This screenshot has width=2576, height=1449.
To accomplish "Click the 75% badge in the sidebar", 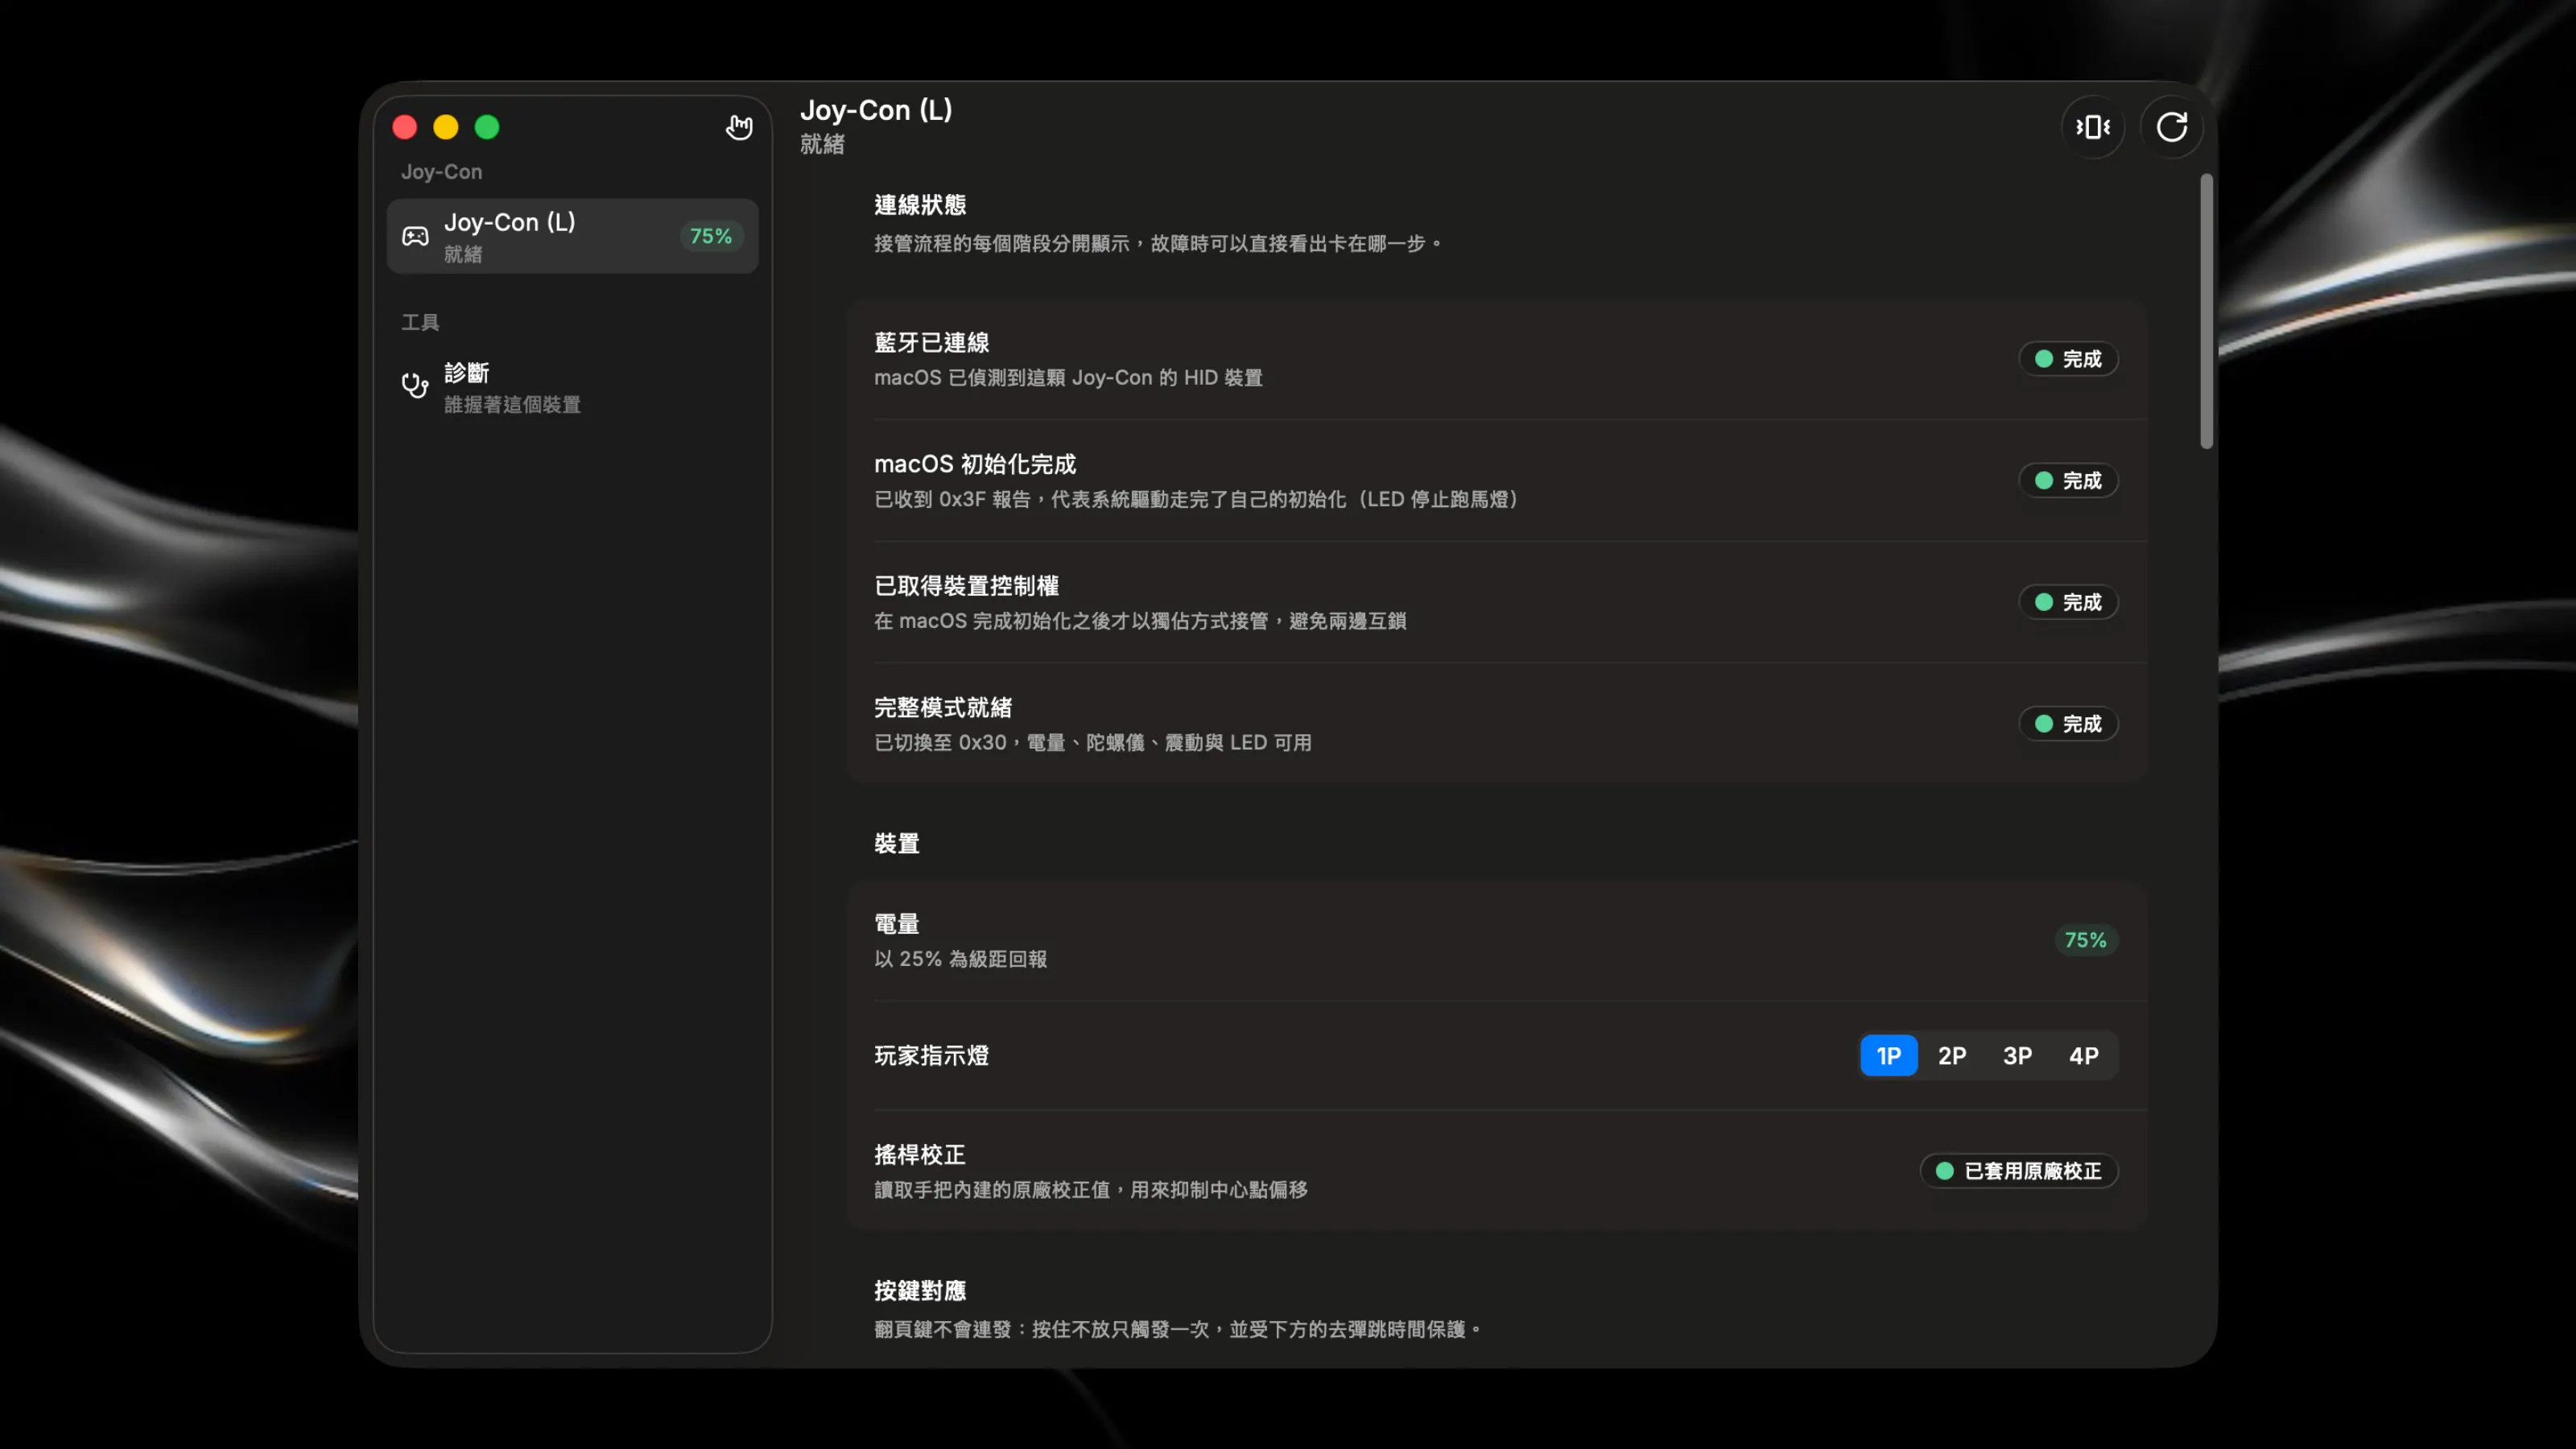I will [711, 236].
